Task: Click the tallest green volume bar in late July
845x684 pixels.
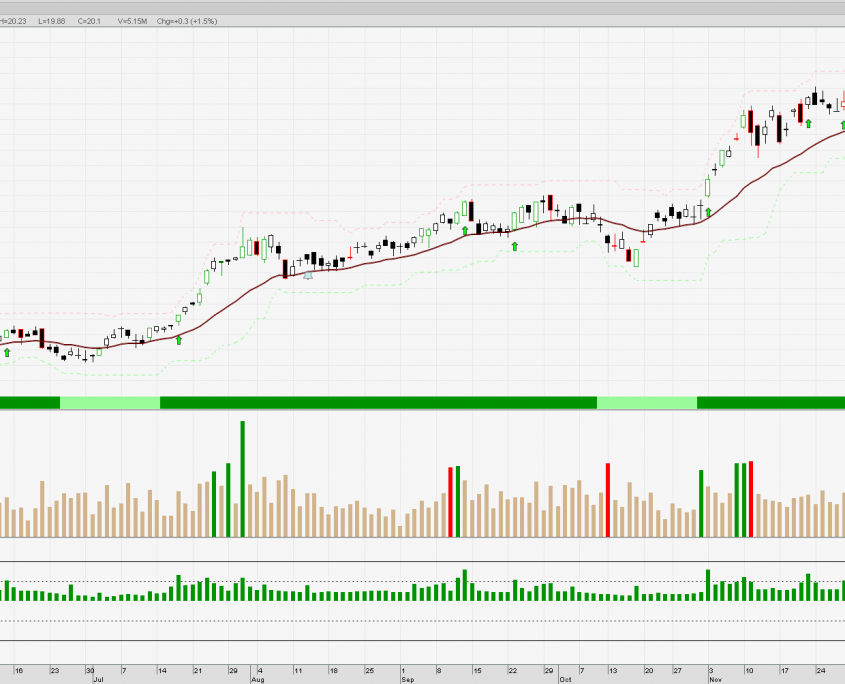Action: click(x=242, y=478)
